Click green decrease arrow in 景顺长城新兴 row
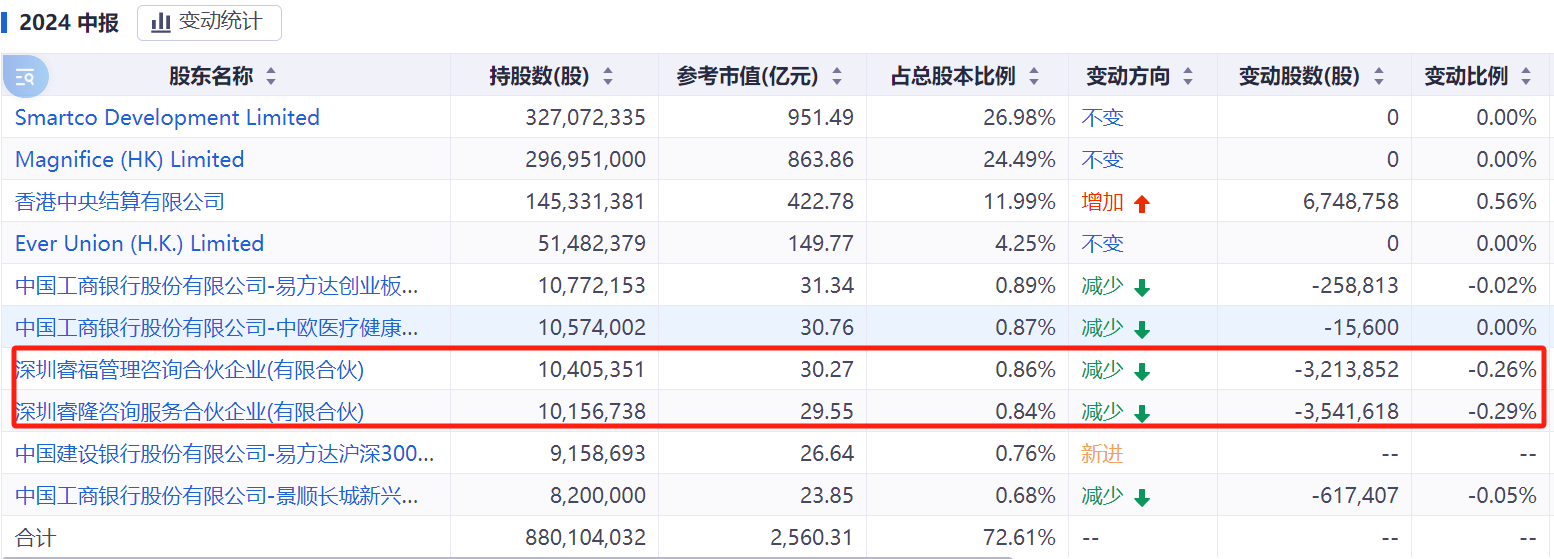Screen dimensions: 1554x559 [1142, 497]
